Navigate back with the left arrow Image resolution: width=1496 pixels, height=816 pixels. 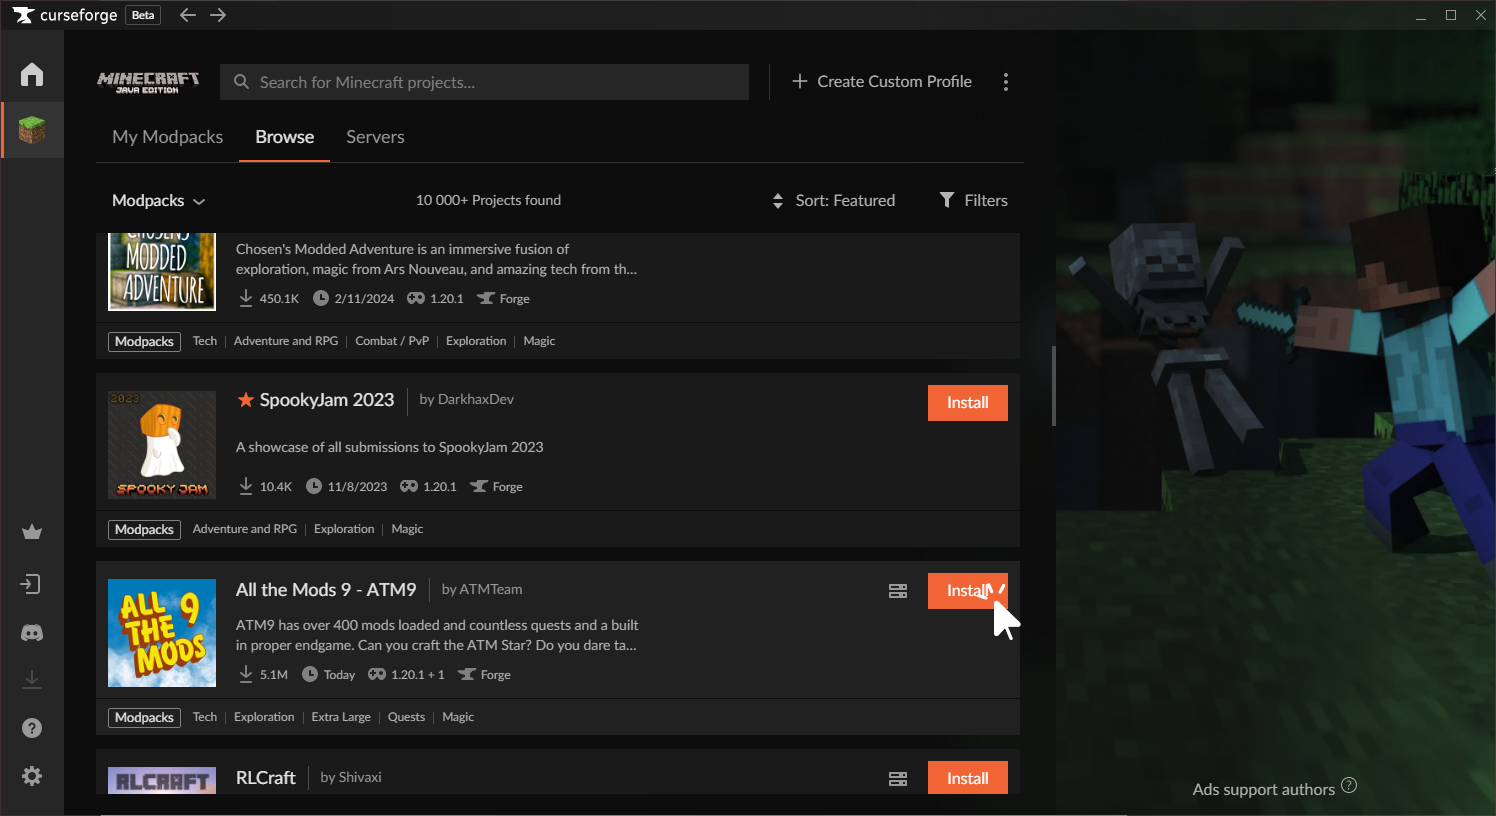tap(187, 15)
